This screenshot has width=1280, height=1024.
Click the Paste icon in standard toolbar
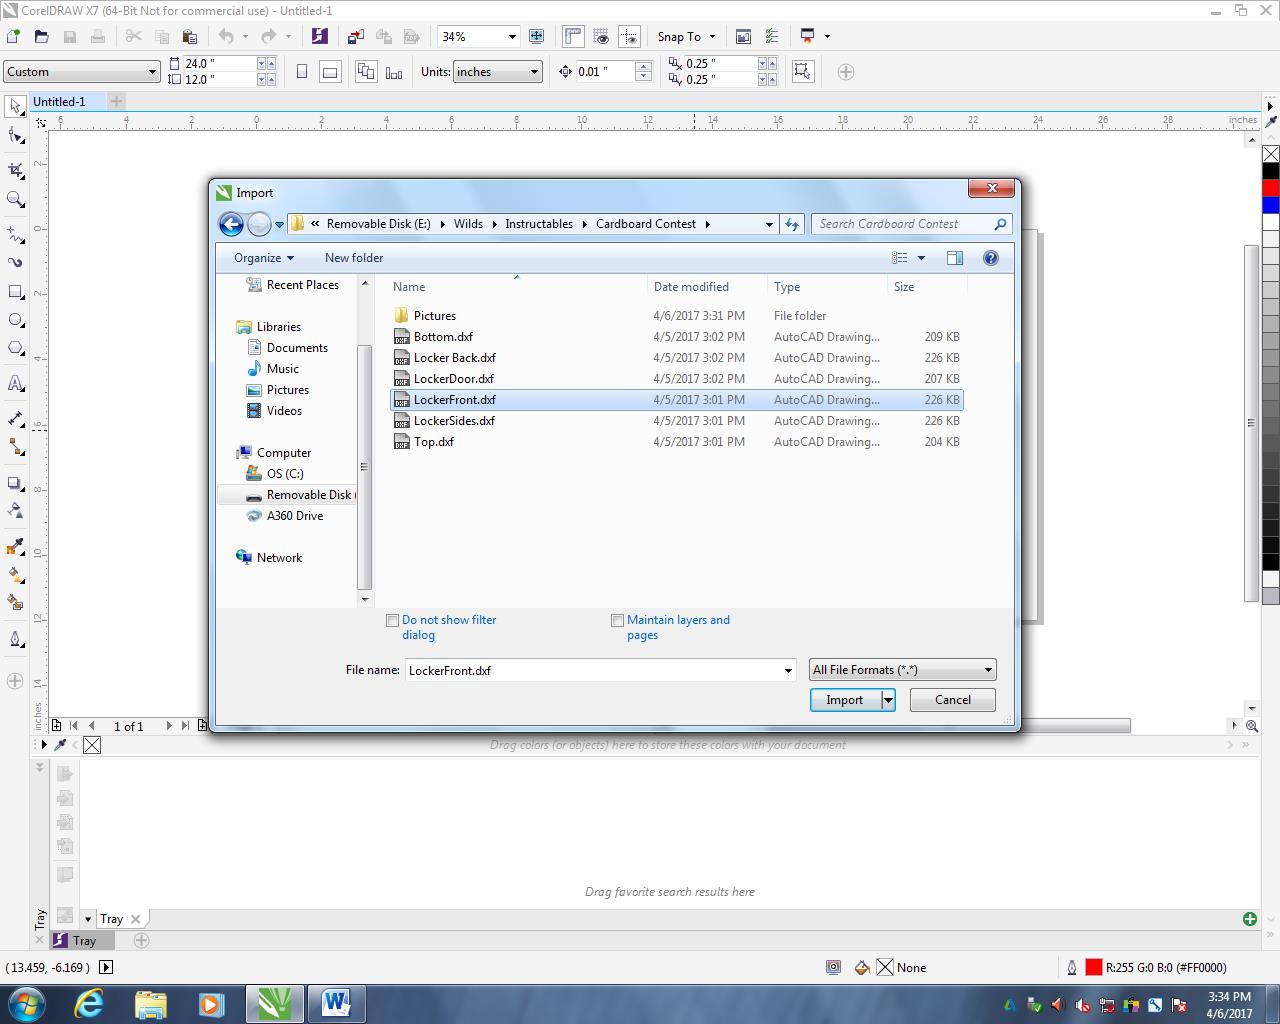(x=190, y=37)
